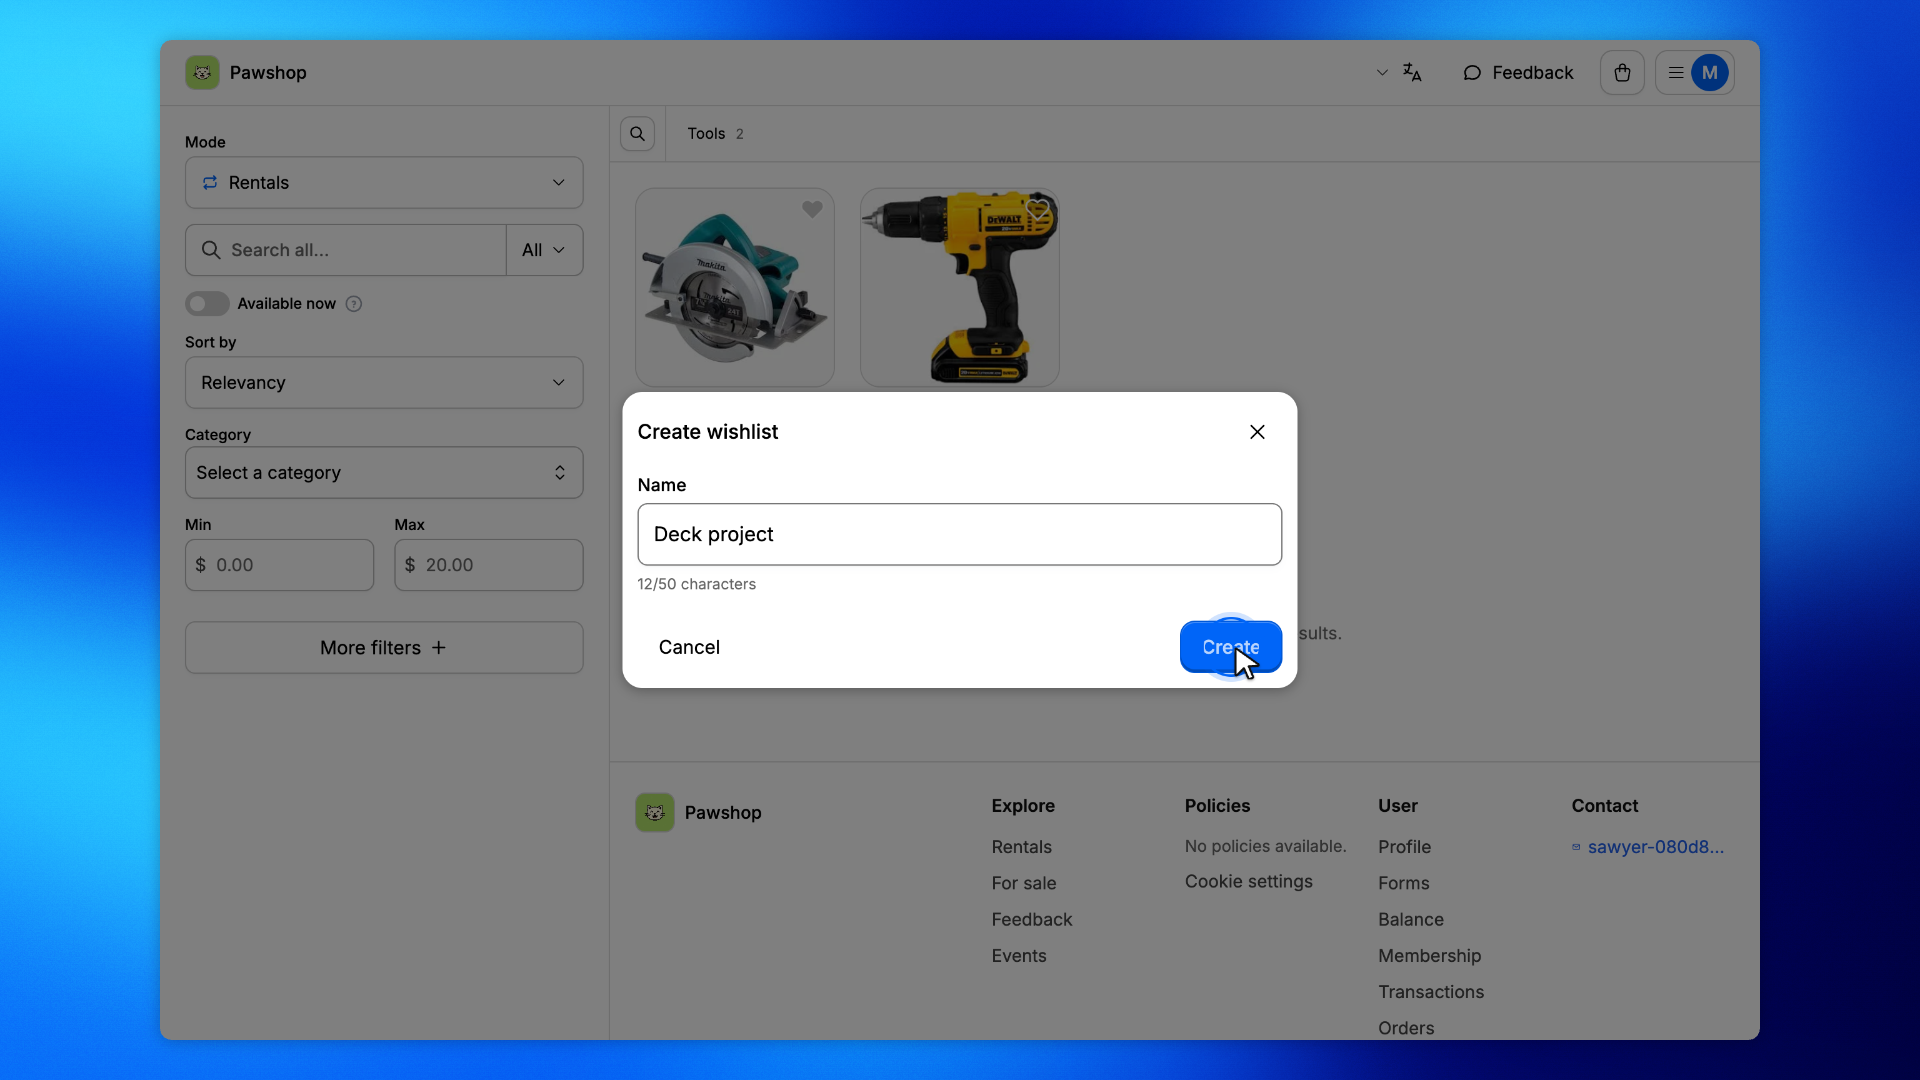1920x1080 pixels.
Task: Open the Feedback button in header
Action: 1518,73
